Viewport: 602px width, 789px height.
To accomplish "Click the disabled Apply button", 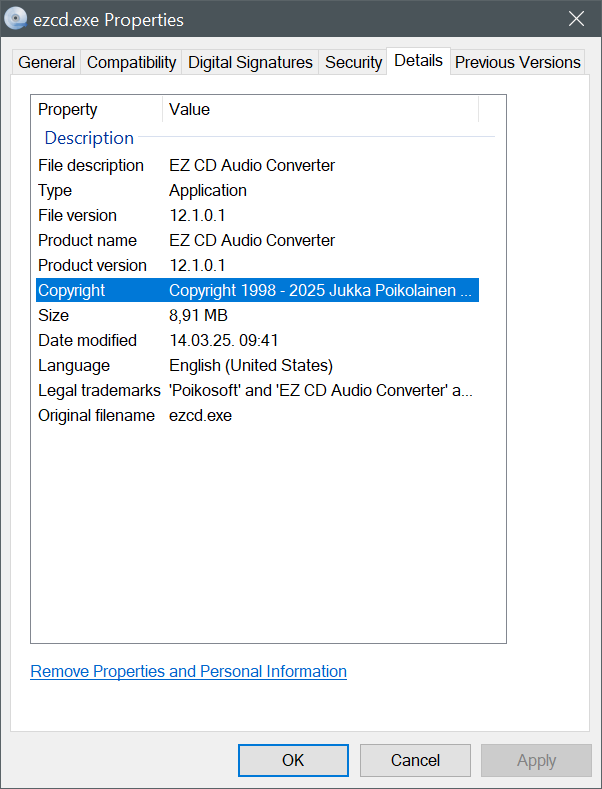I will pos(537,760).
